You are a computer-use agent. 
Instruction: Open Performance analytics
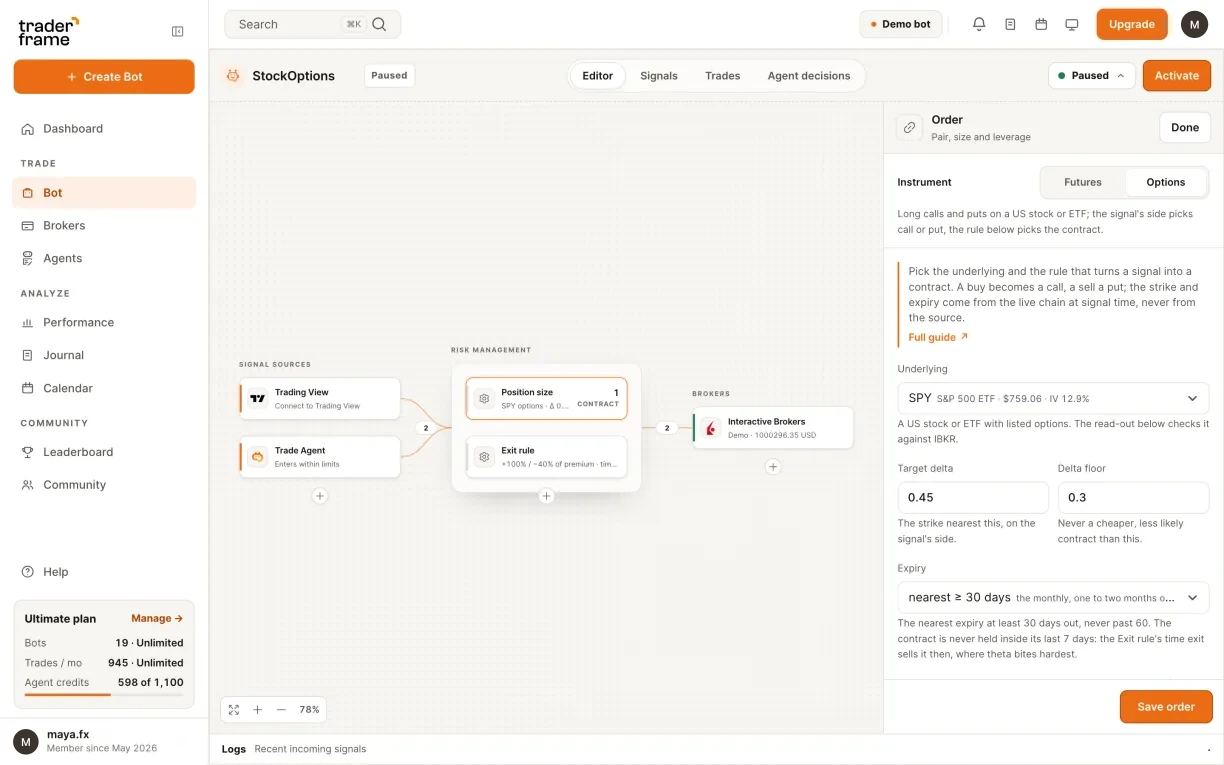tap(104, 322)
